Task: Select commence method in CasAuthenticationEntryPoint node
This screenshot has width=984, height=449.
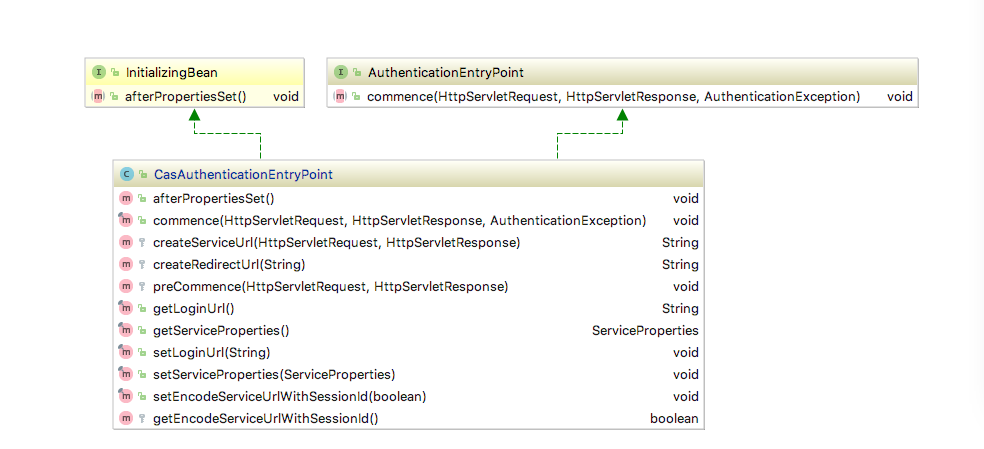Action: point(400,221)
